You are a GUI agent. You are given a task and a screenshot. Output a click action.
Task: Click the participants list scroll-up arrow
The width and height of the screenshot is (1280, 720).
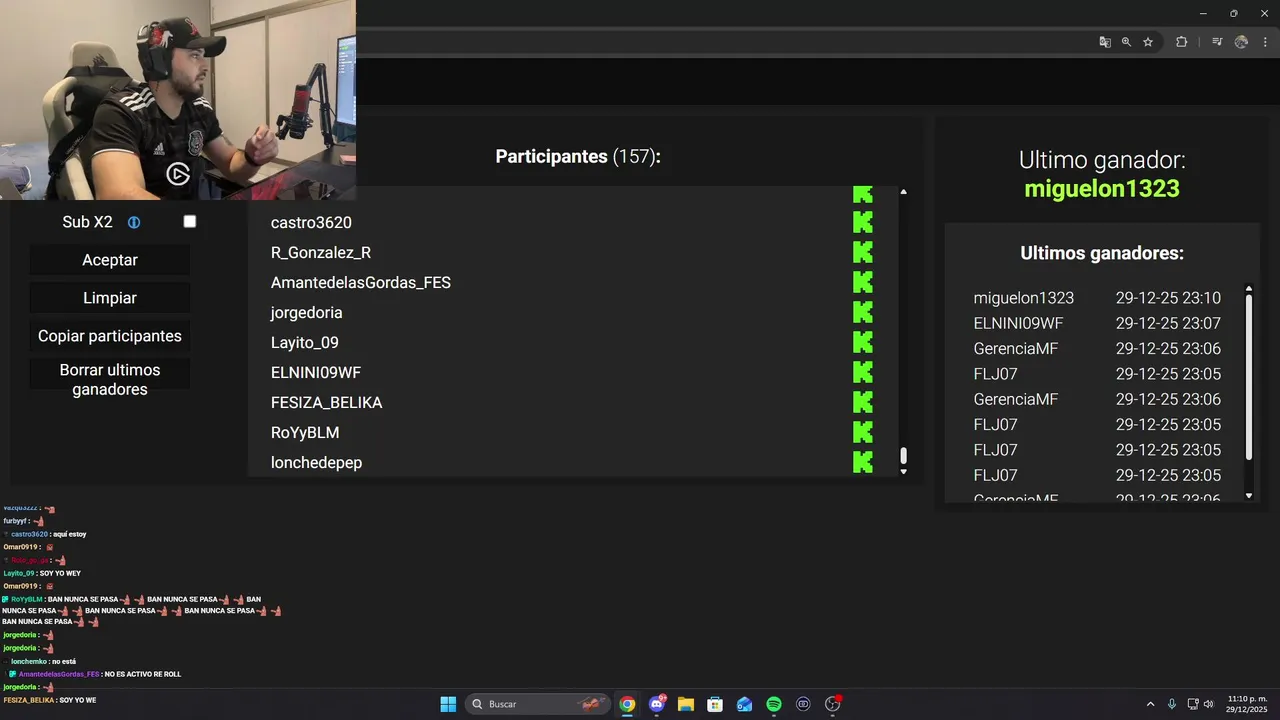(903, 191)
